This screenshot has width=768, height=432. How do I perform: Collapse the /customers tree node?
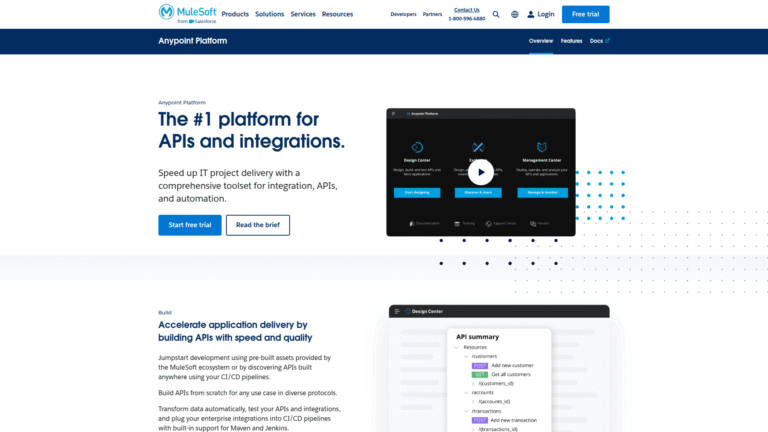pyautogui.click(x=466, y=357)
